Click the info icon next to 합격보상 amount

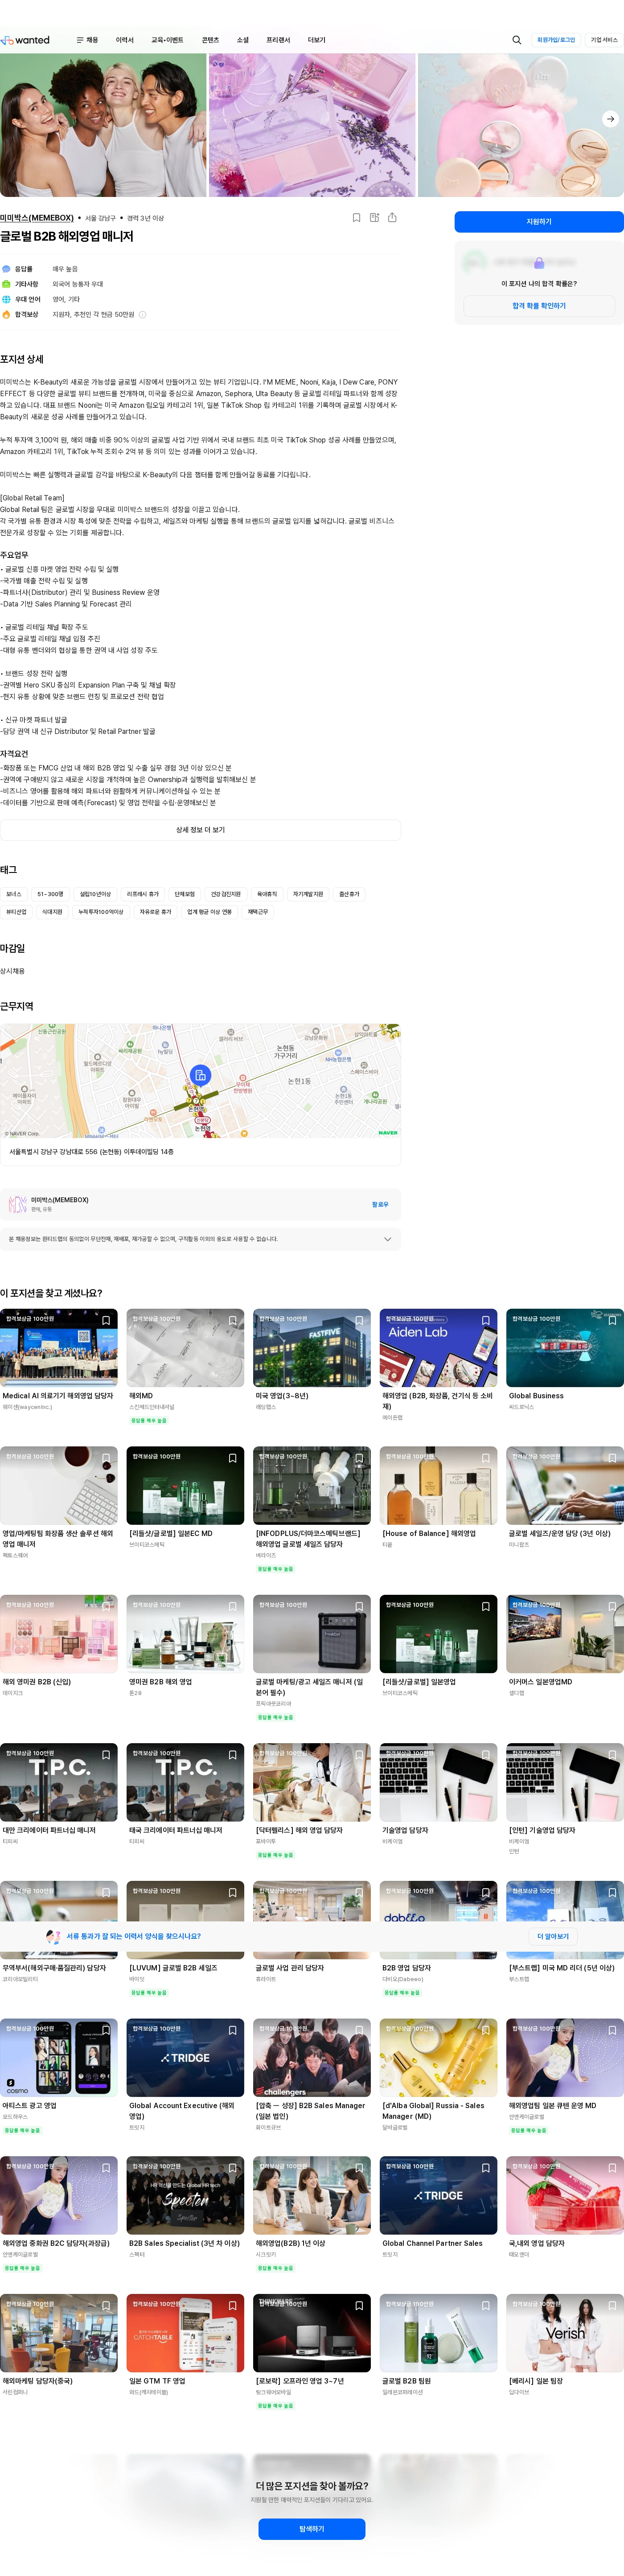coord(142,314)
